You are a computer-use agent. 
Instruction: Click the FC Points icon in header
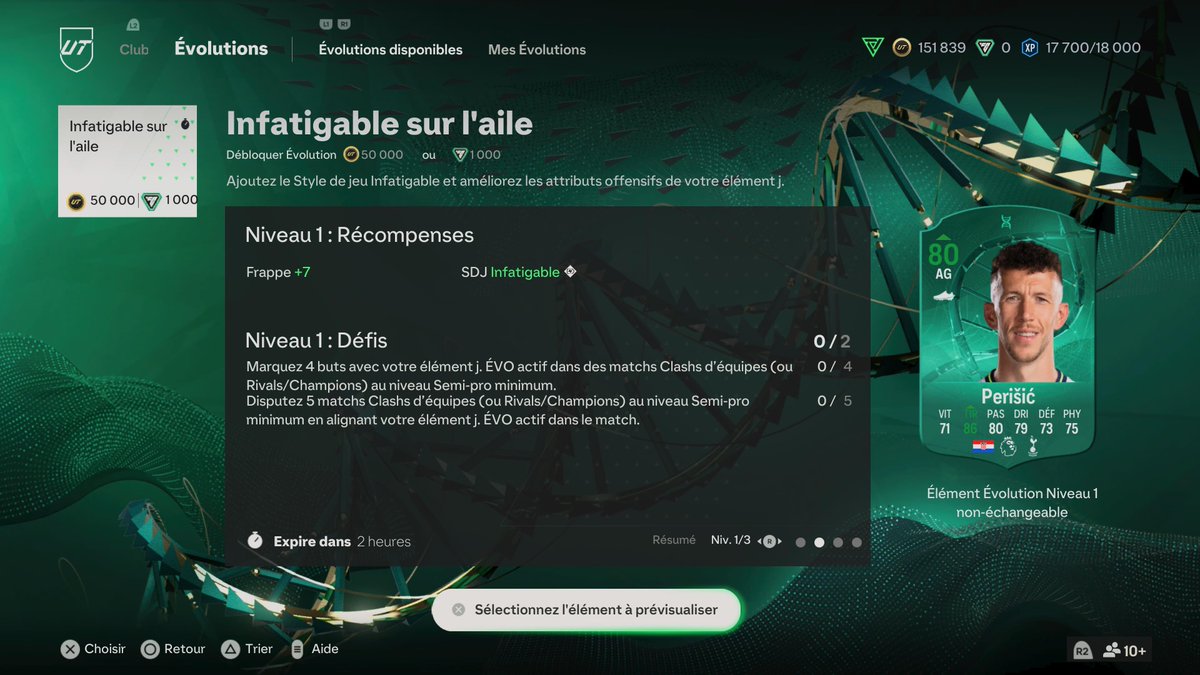click(x=985, y=47)
